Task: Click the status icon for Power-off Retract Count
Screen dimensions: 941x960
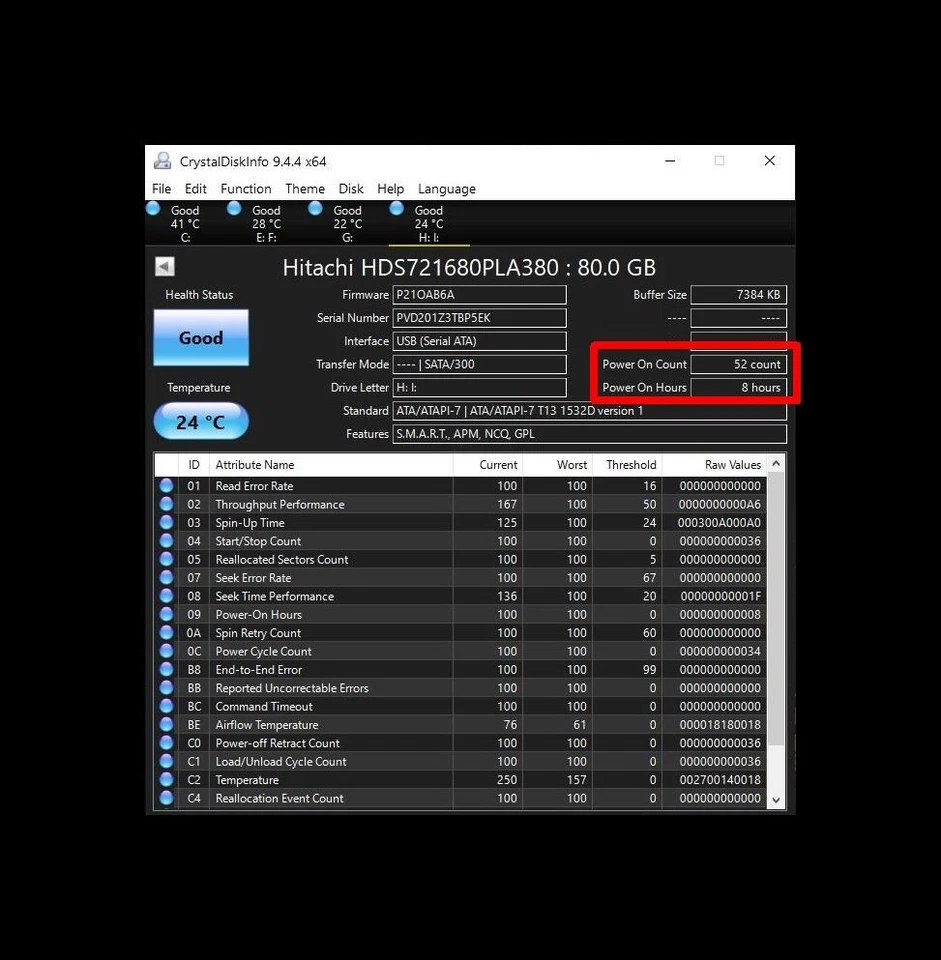Action: click(x=166, y=743)
